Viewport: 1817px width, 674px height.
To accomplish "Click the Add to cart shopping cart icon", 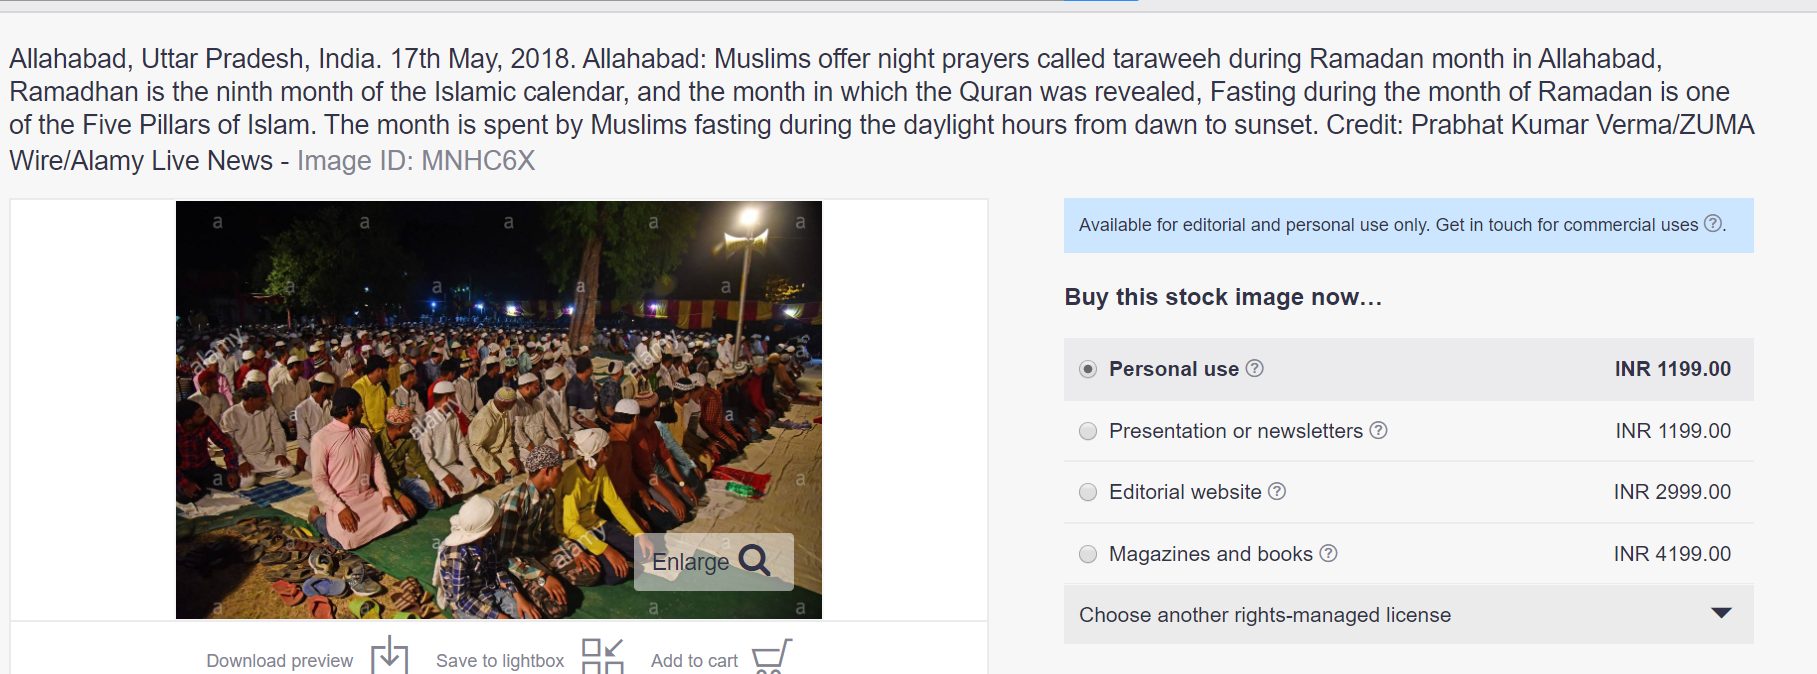I will (x=772, y=657).
